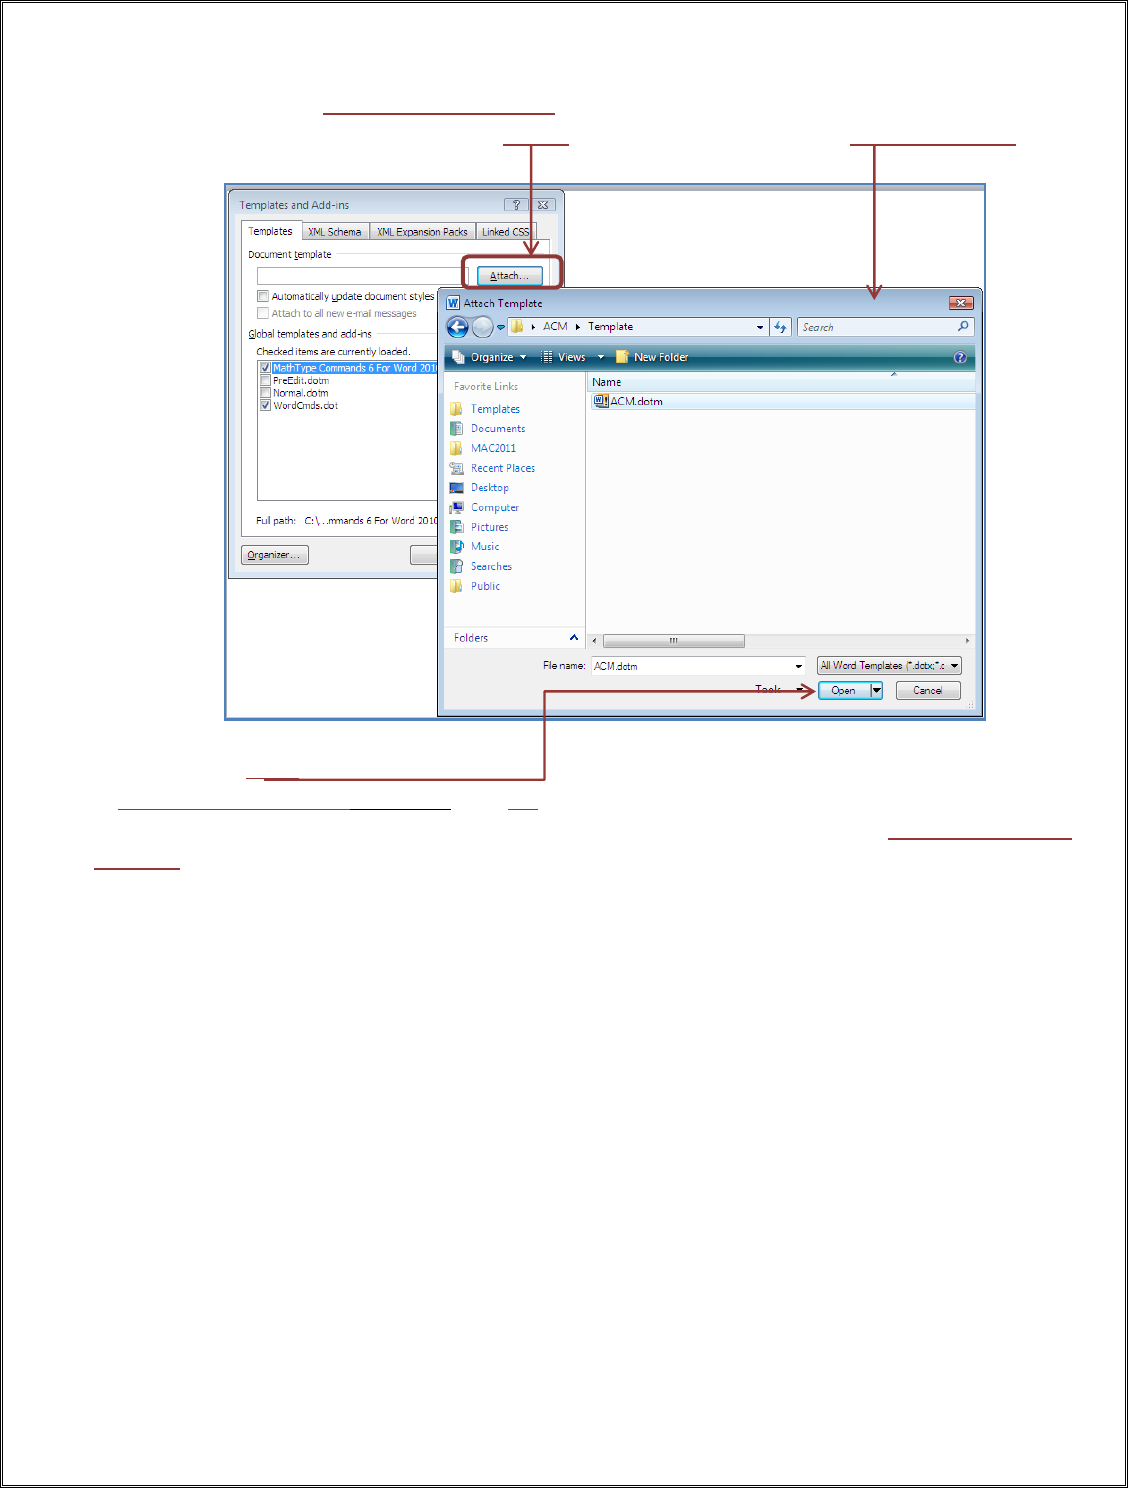The height and width of the screenshot is (1488, 1128).
Task: Click the New Folder button
Action: (652, 357)
